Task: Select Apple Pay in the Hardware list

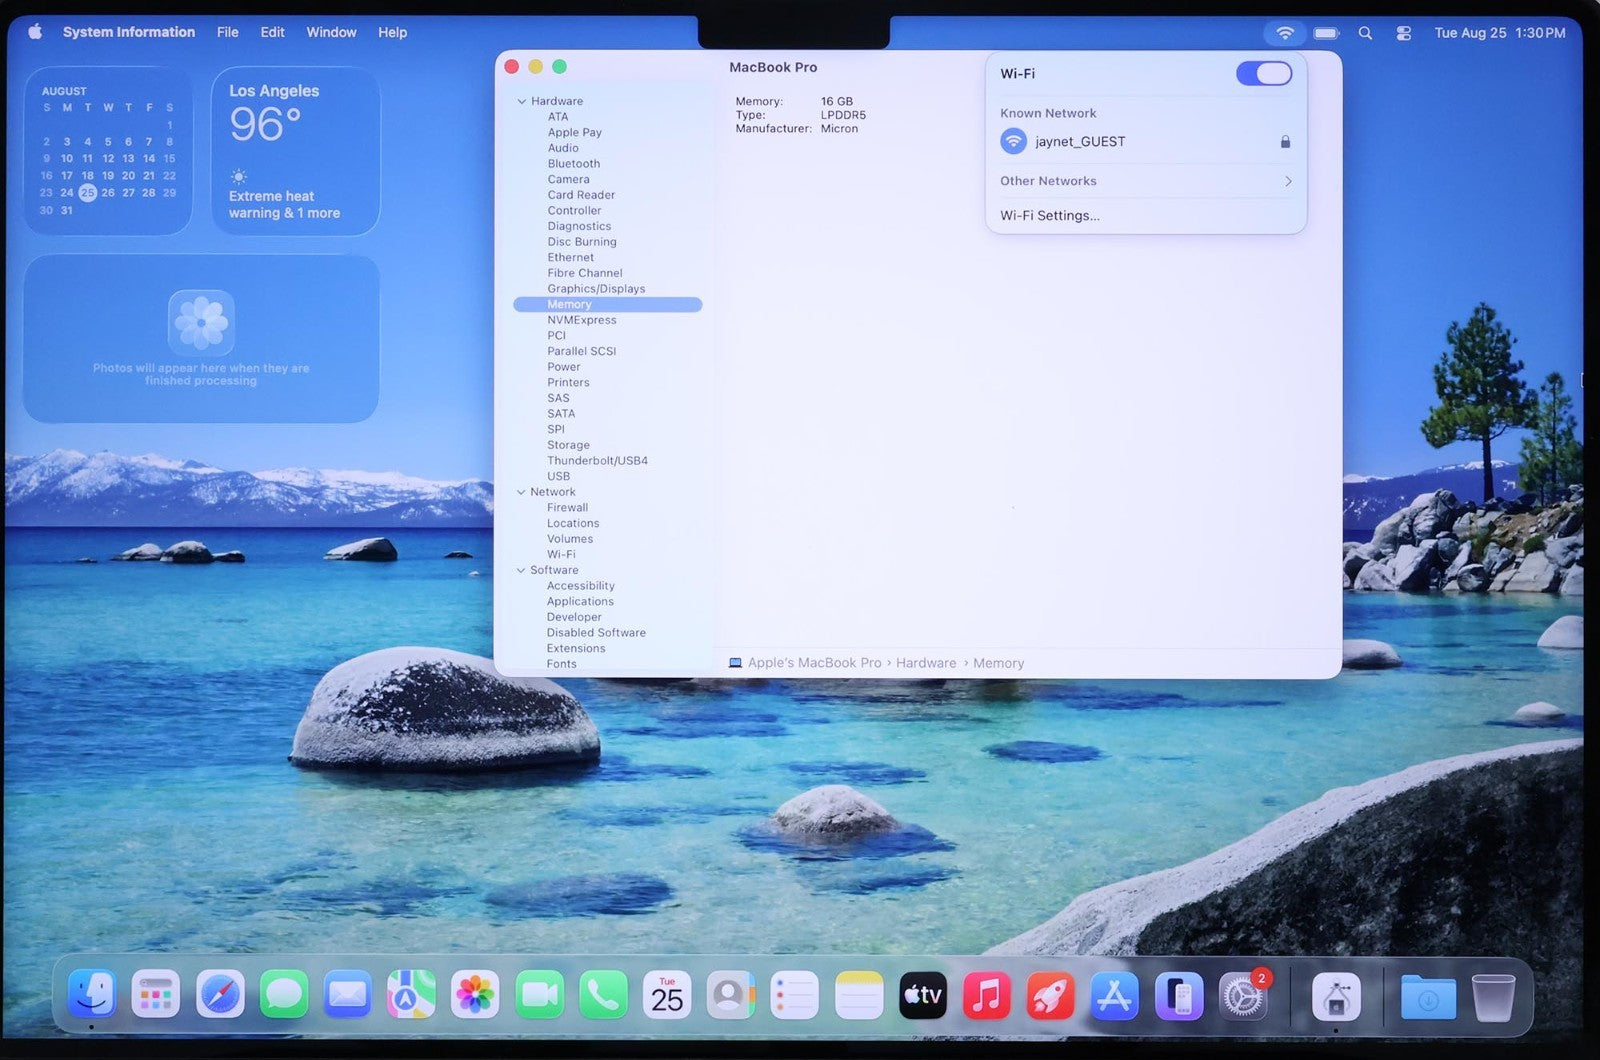Action: (575, 132)
